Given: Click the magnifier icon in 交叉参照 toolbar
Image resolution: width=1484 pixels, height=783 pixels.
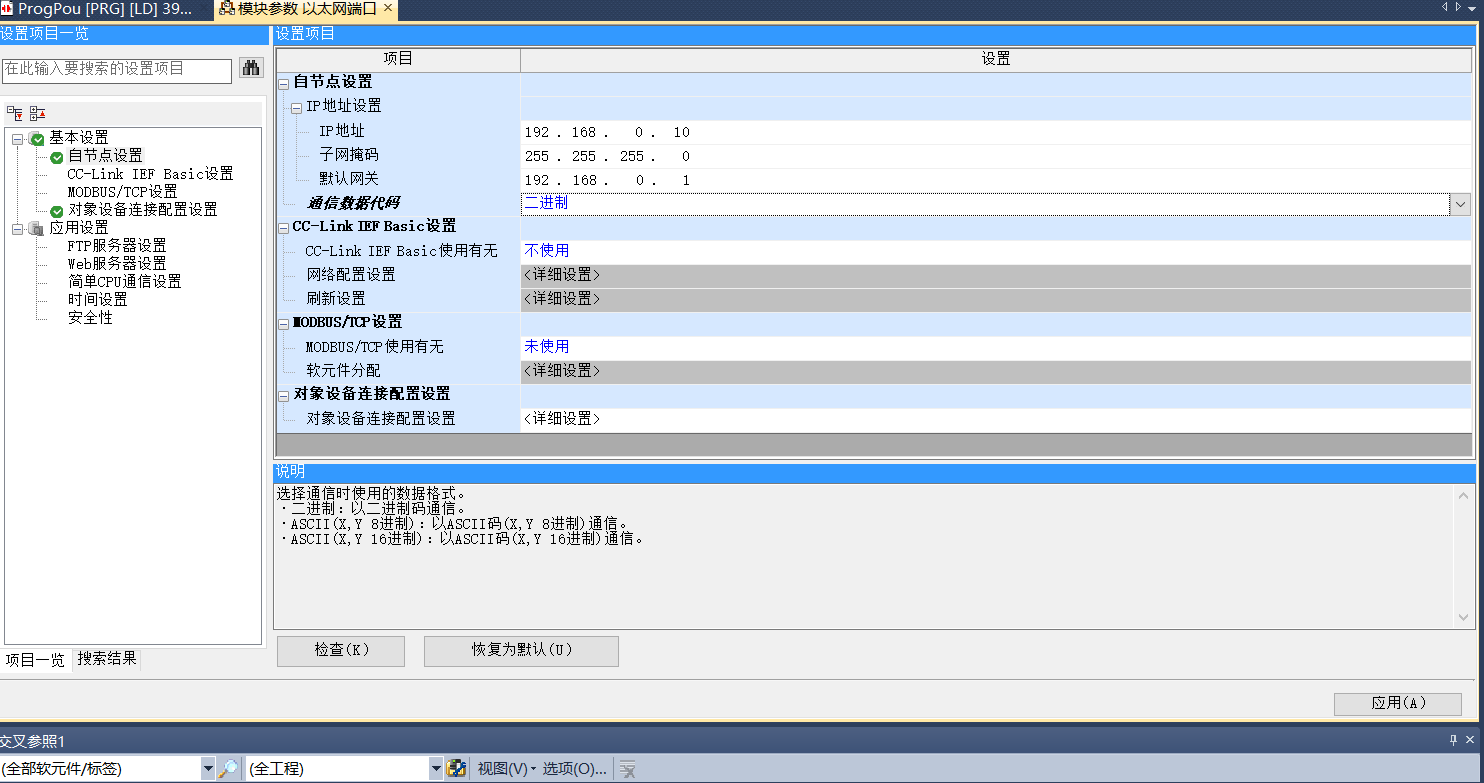Looking at the screenshot, I should (x=229, y=769).
